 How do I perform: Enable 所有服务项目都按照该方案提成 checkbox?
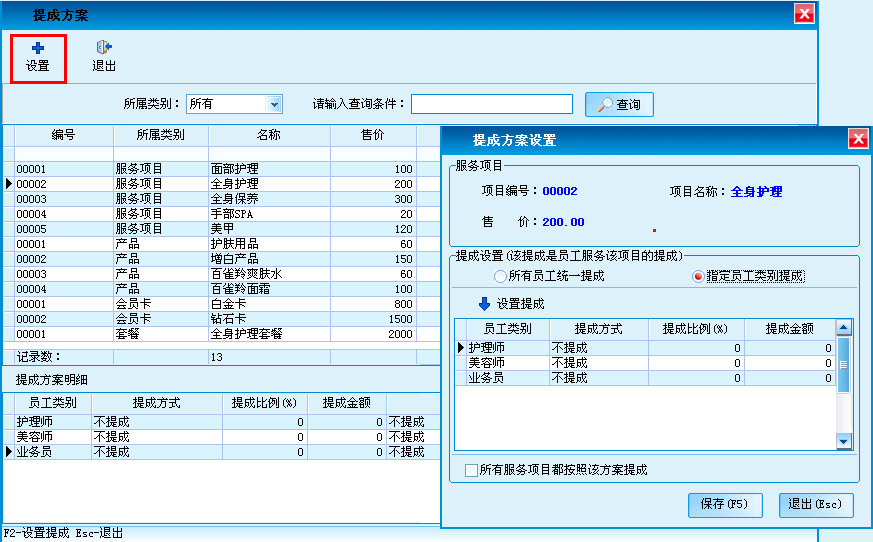(472, 470)
